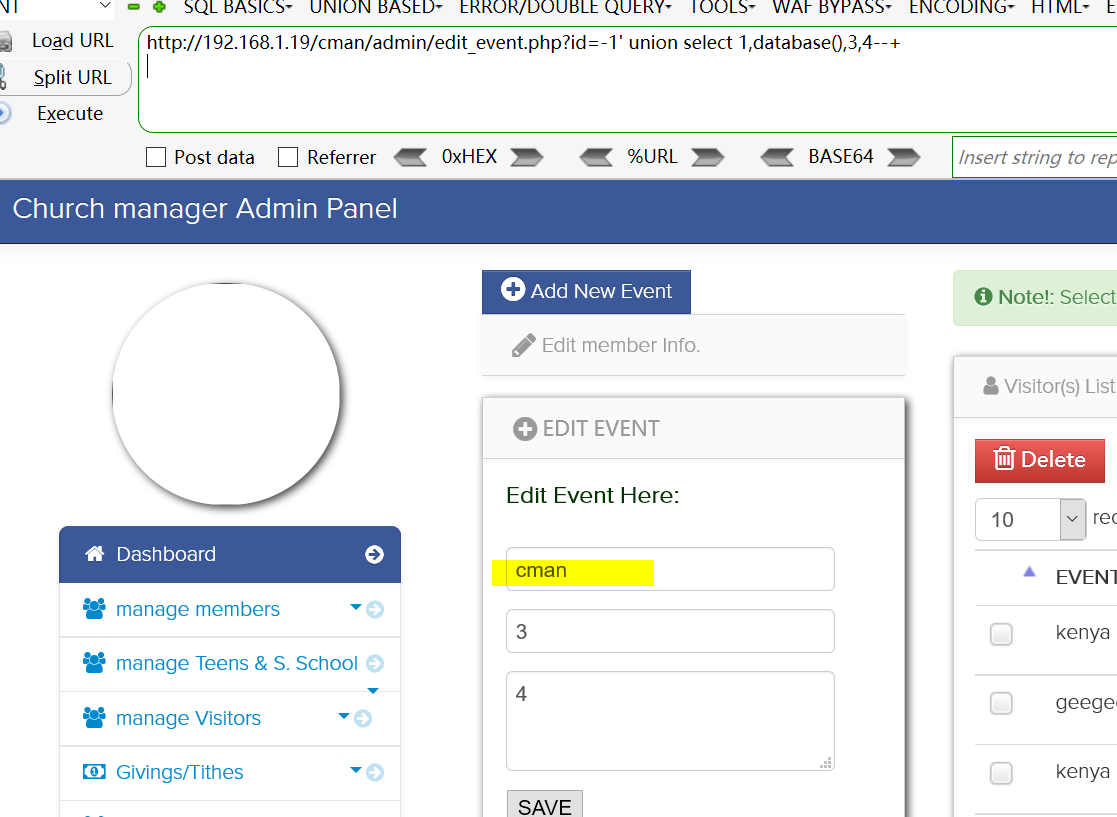Click the arrow circle on Givings/Tithes row
Screen dimensions: 1117x817
[375, 772]
